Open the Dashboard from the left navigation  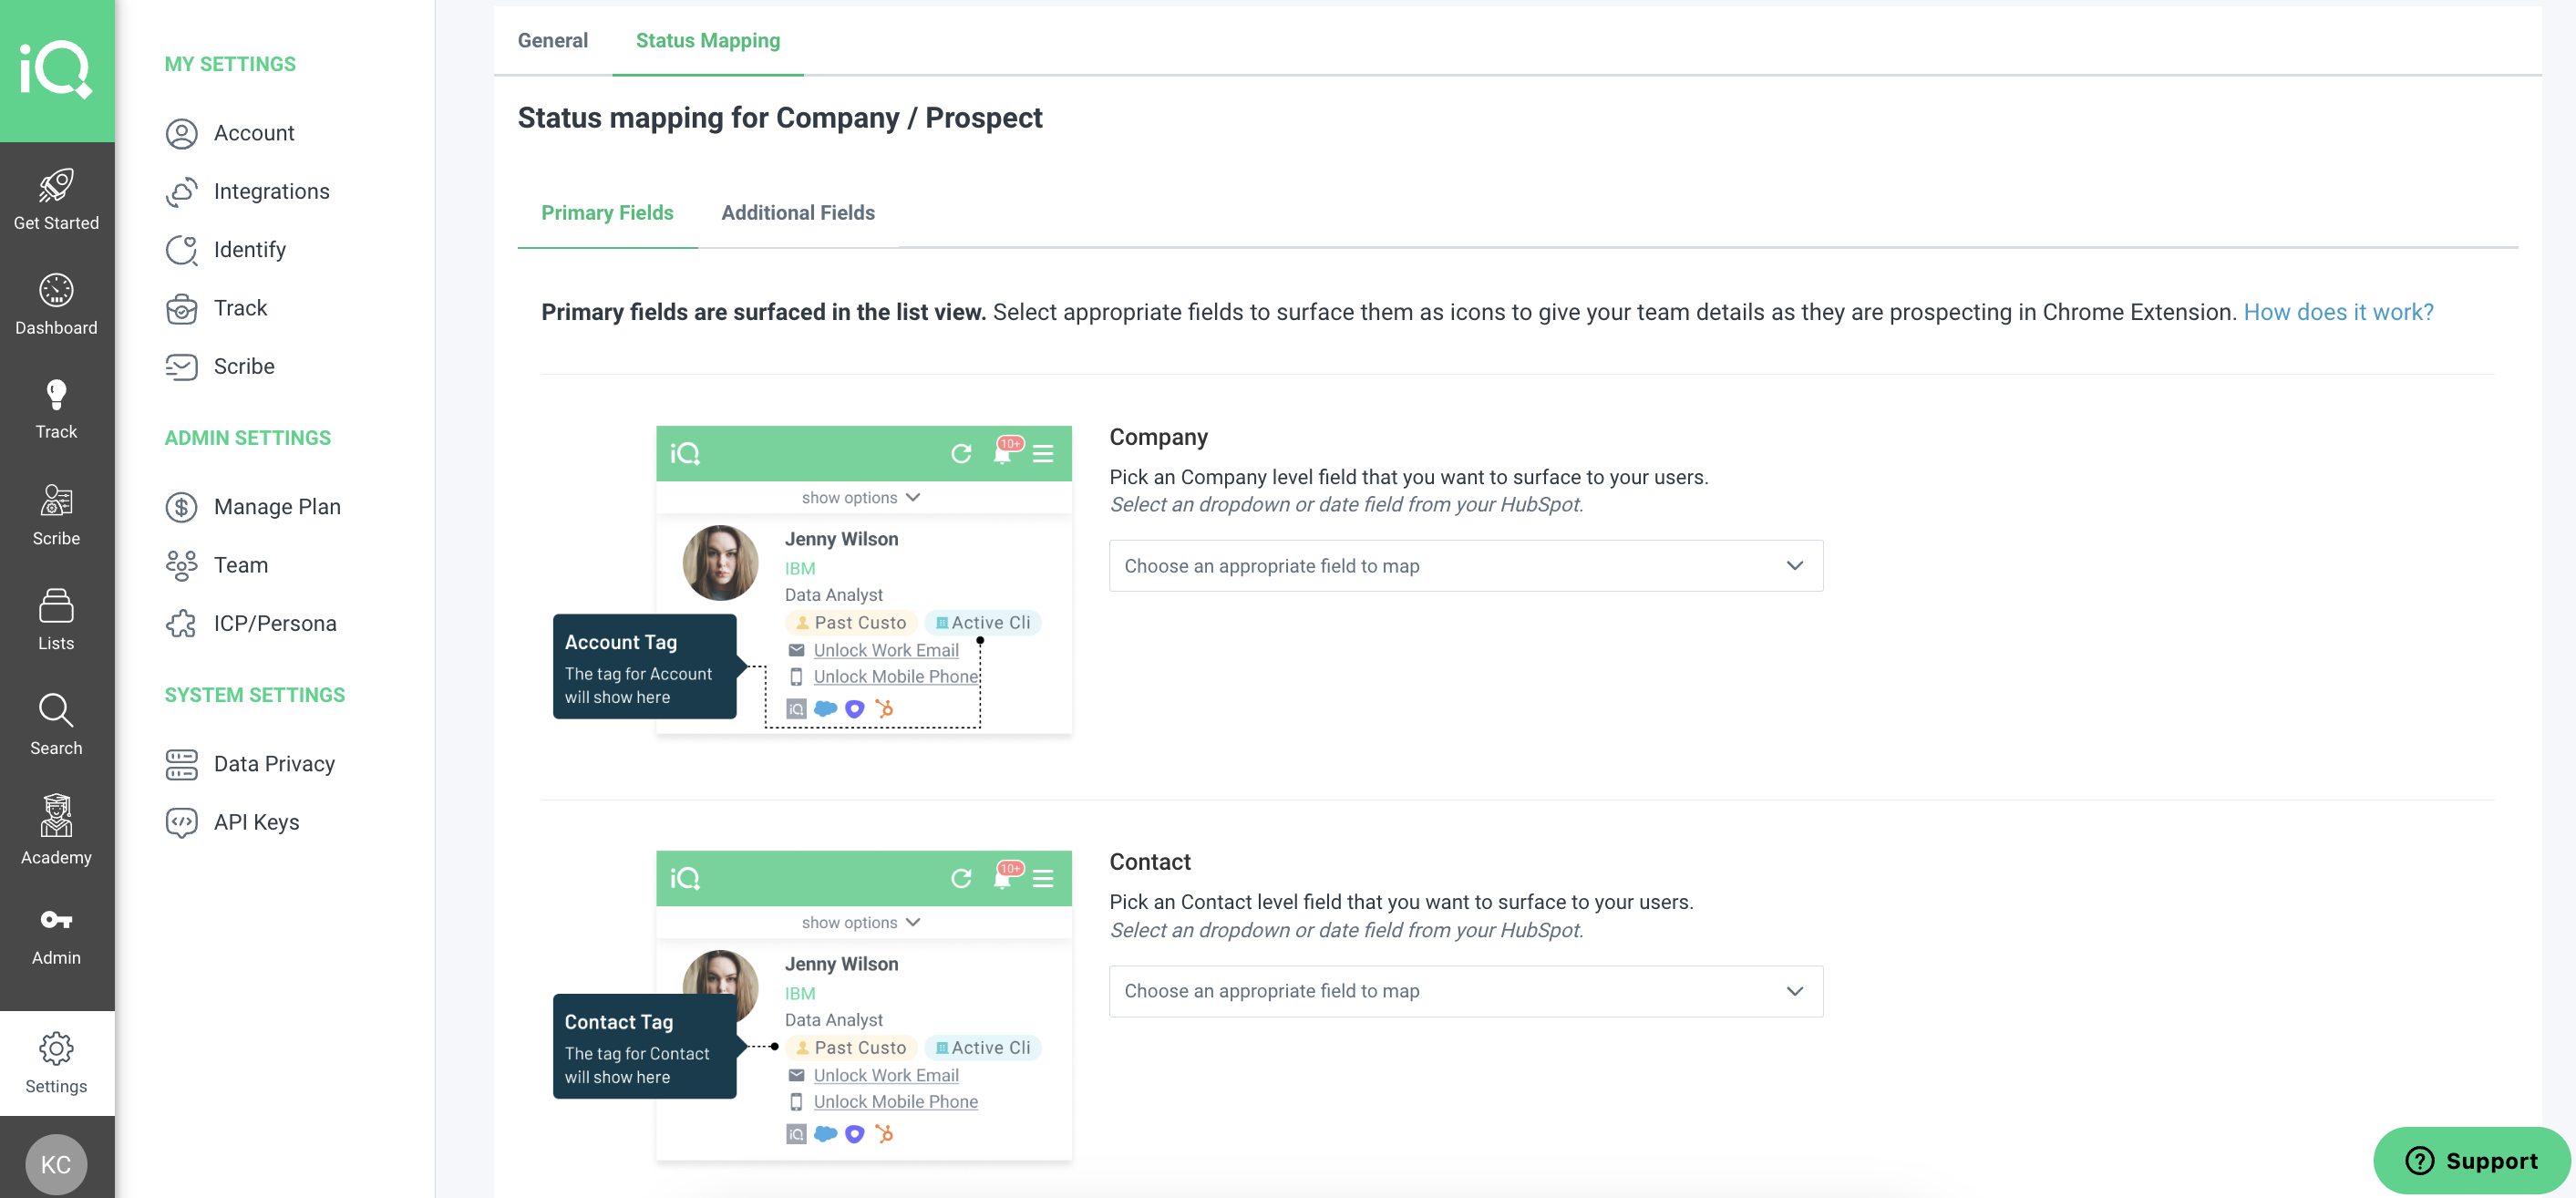pyautogui.click(x=56, y=302)
